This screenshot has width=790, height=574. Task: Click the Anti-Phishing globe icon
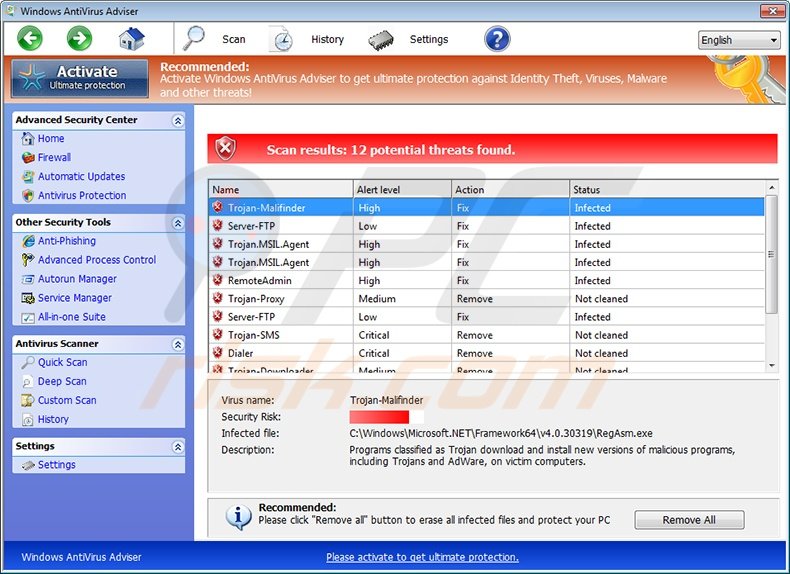[x=28, y=241]
